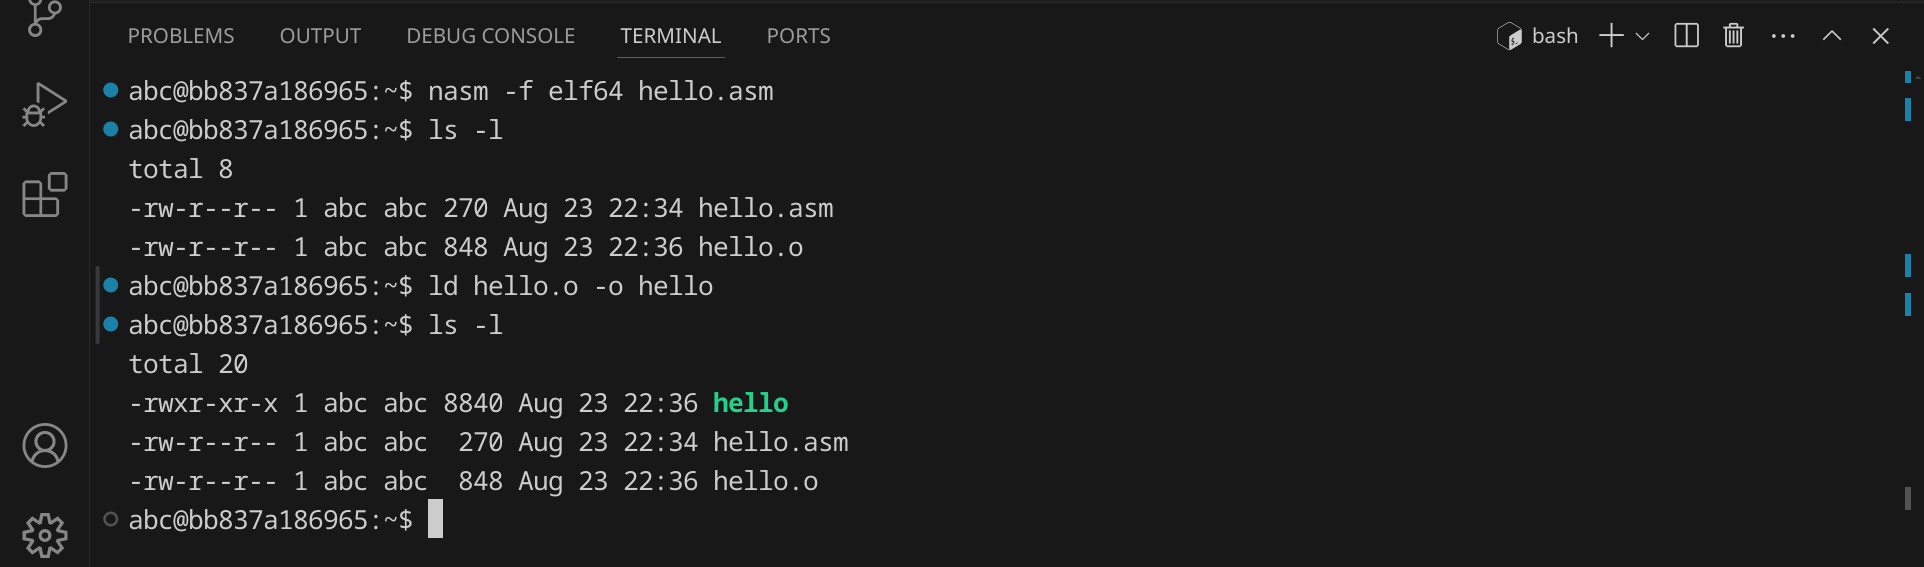The image size is (1924, 567).
Task: Open the Extensions view
Action: 44,195
